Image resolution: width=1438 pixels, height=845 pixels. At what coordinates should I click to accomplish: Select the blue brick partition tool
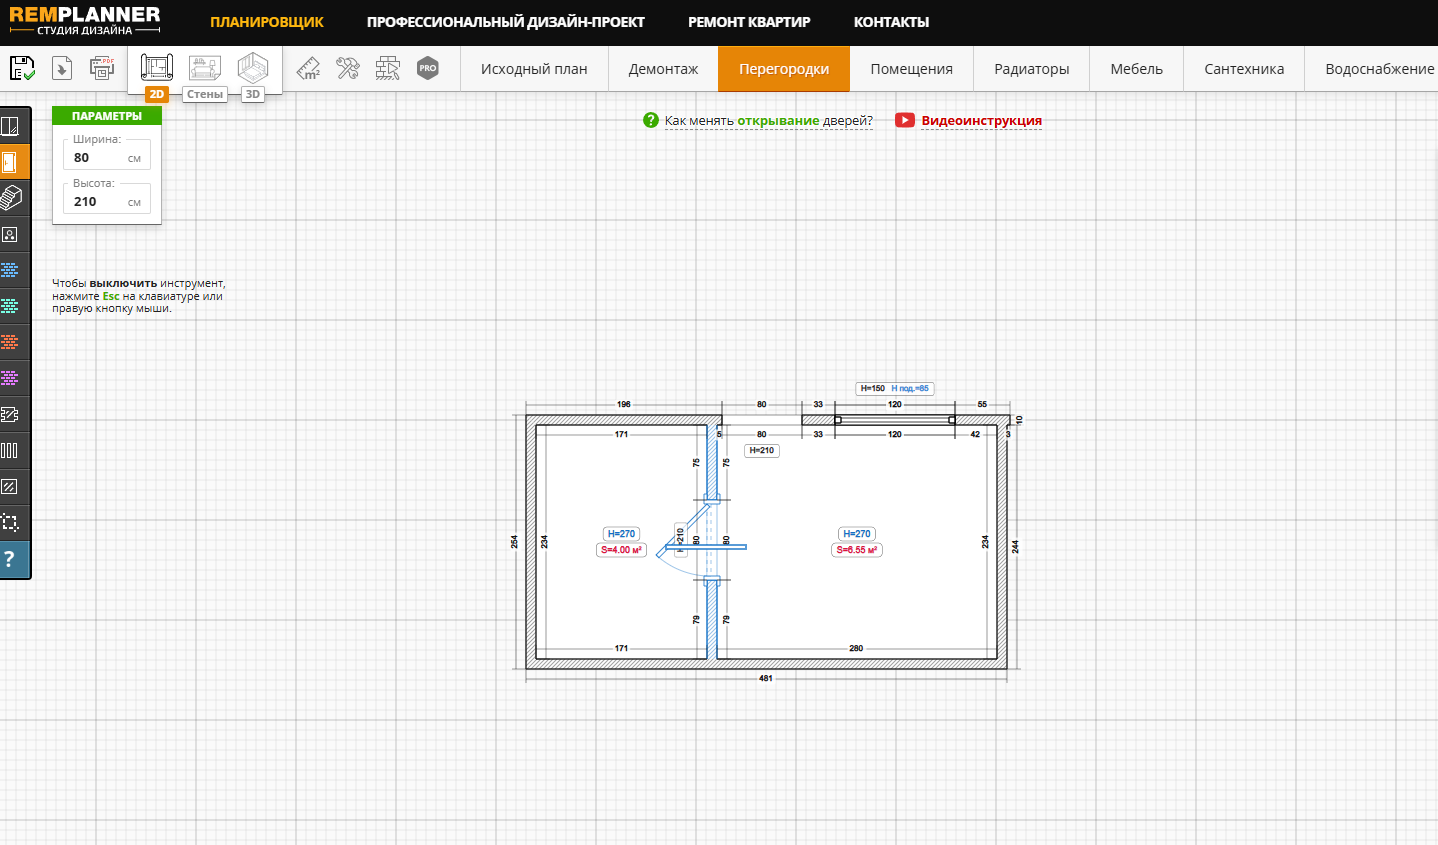pos(10,270)
